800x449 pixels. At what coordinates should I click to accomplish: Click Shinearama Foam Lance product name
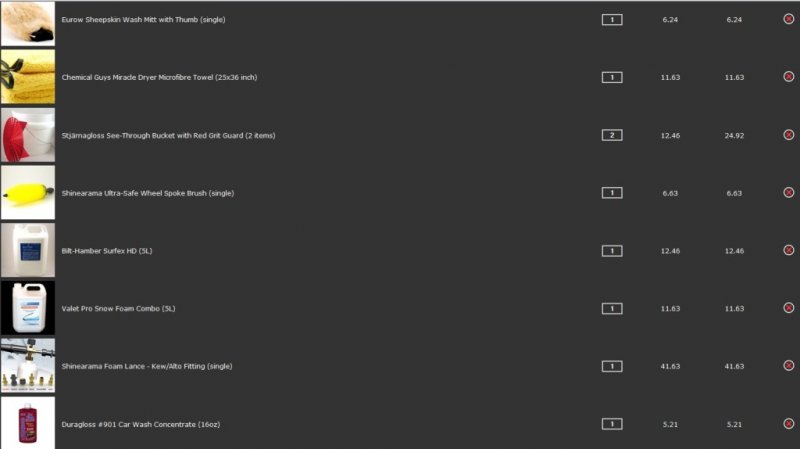[x=146, y=366]
